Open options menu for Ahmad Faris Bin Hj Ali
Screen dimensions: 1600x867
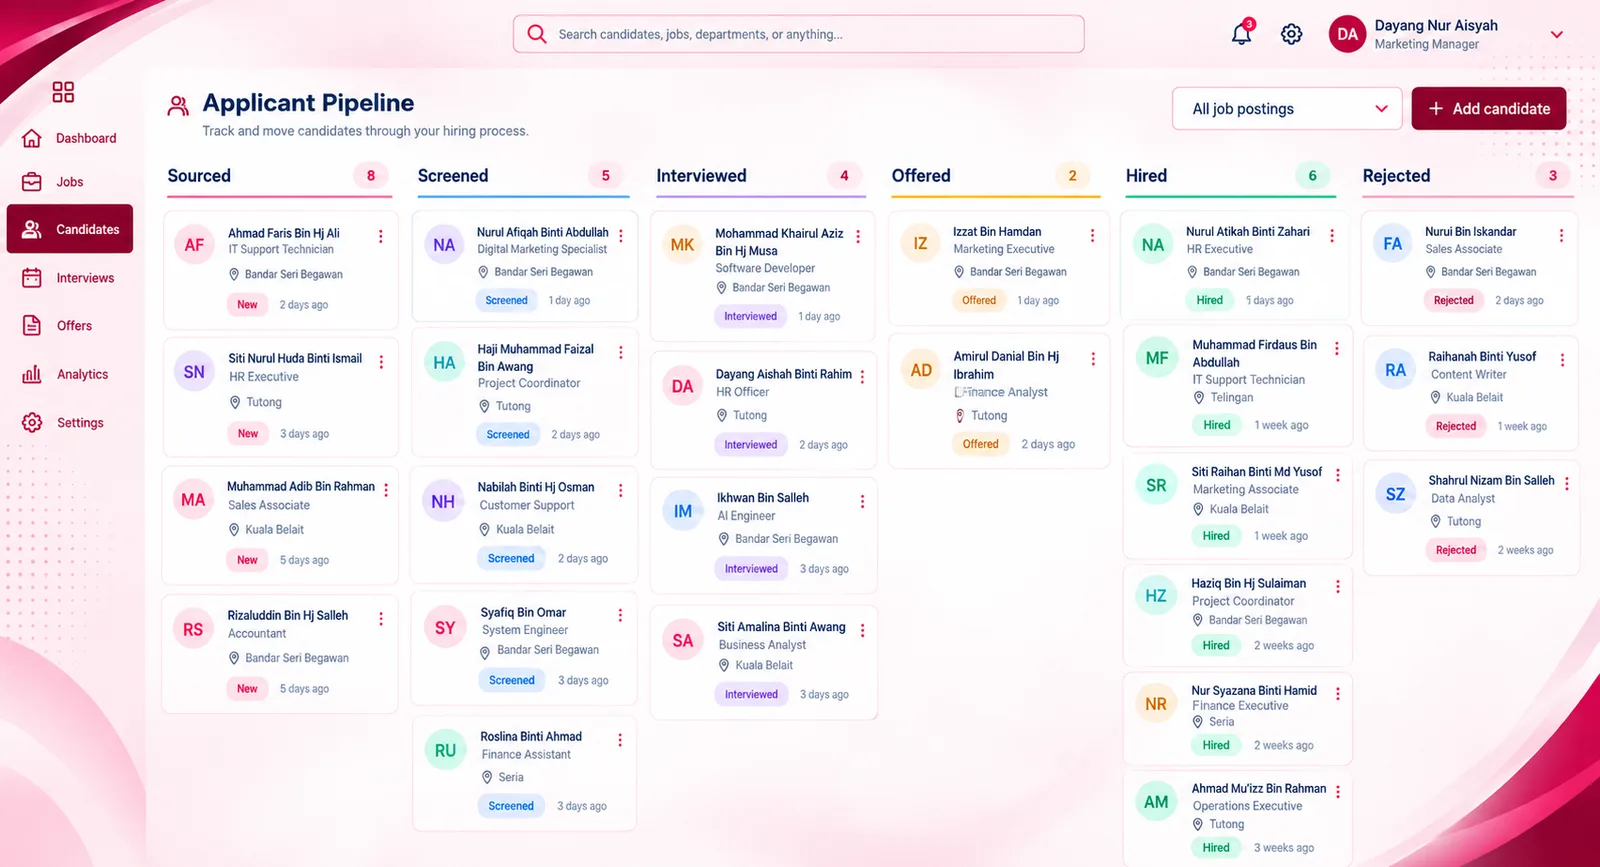380,236
